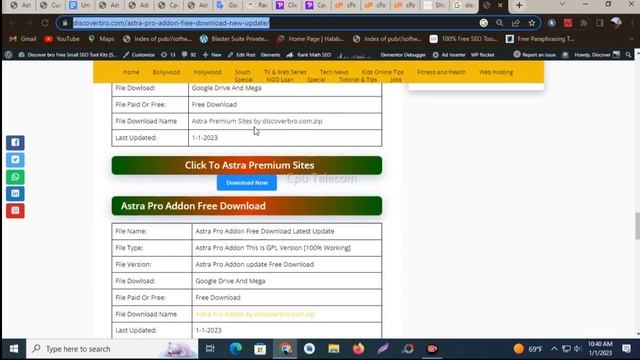This screenshot has width=640, height=360.
Task: Open the Hollywood menu item
Action: (x=207, y=72)
